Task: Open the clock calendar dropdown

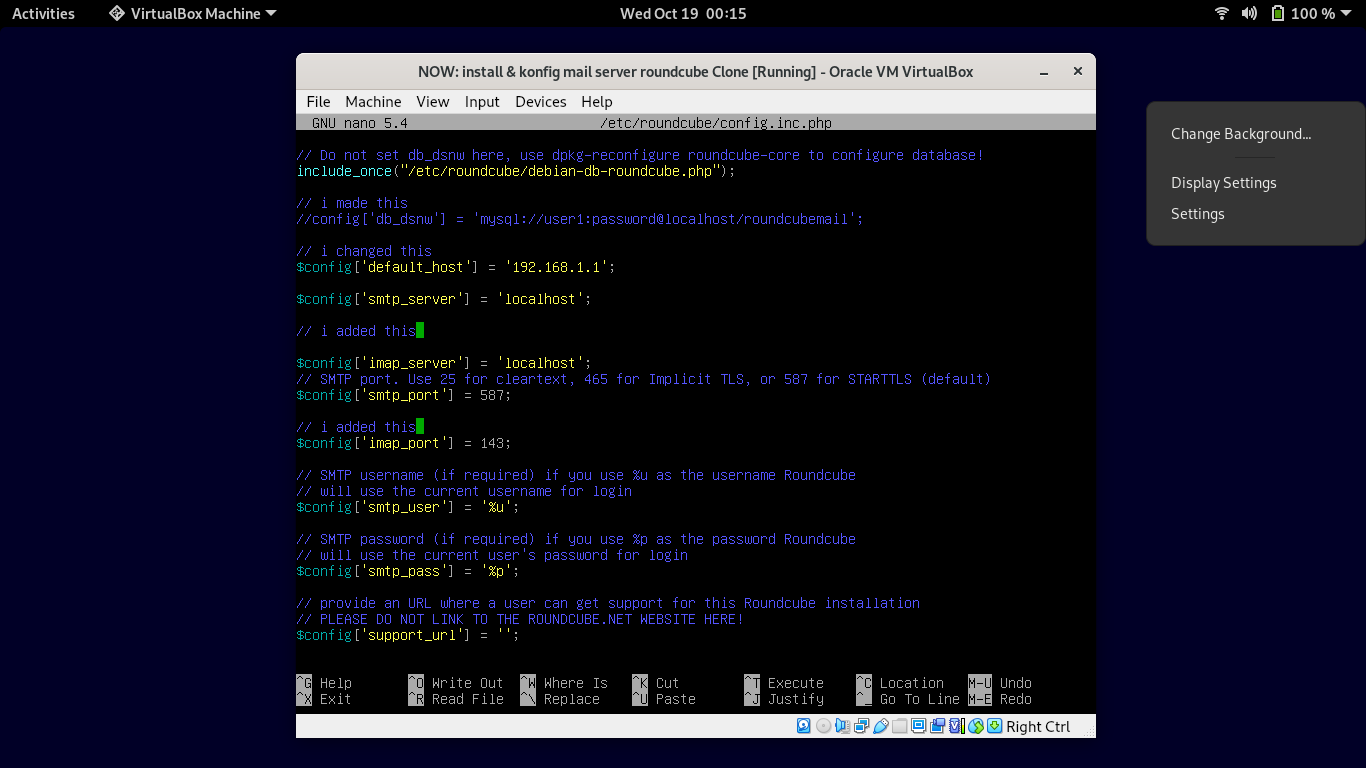Action: coord(683,14)
